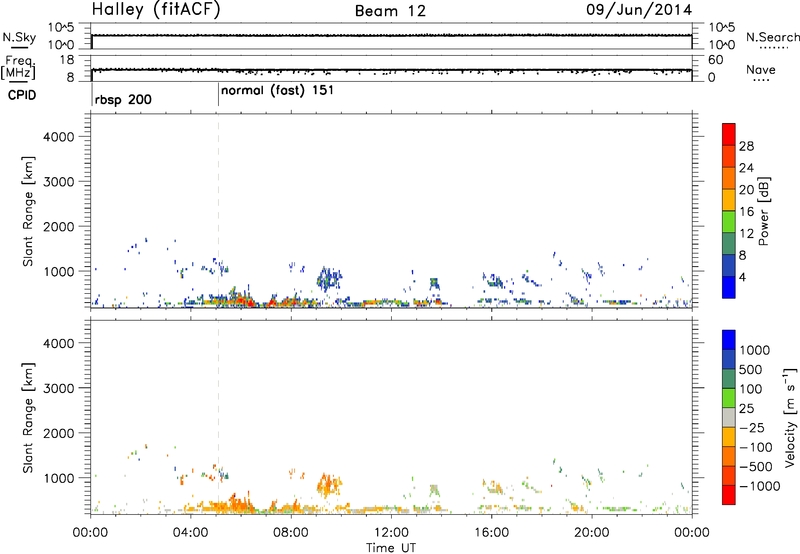The height and width of the screenshot is (554, 800).
Task: Click the 'N.Search' legend label
Action: tap(772, 37)
